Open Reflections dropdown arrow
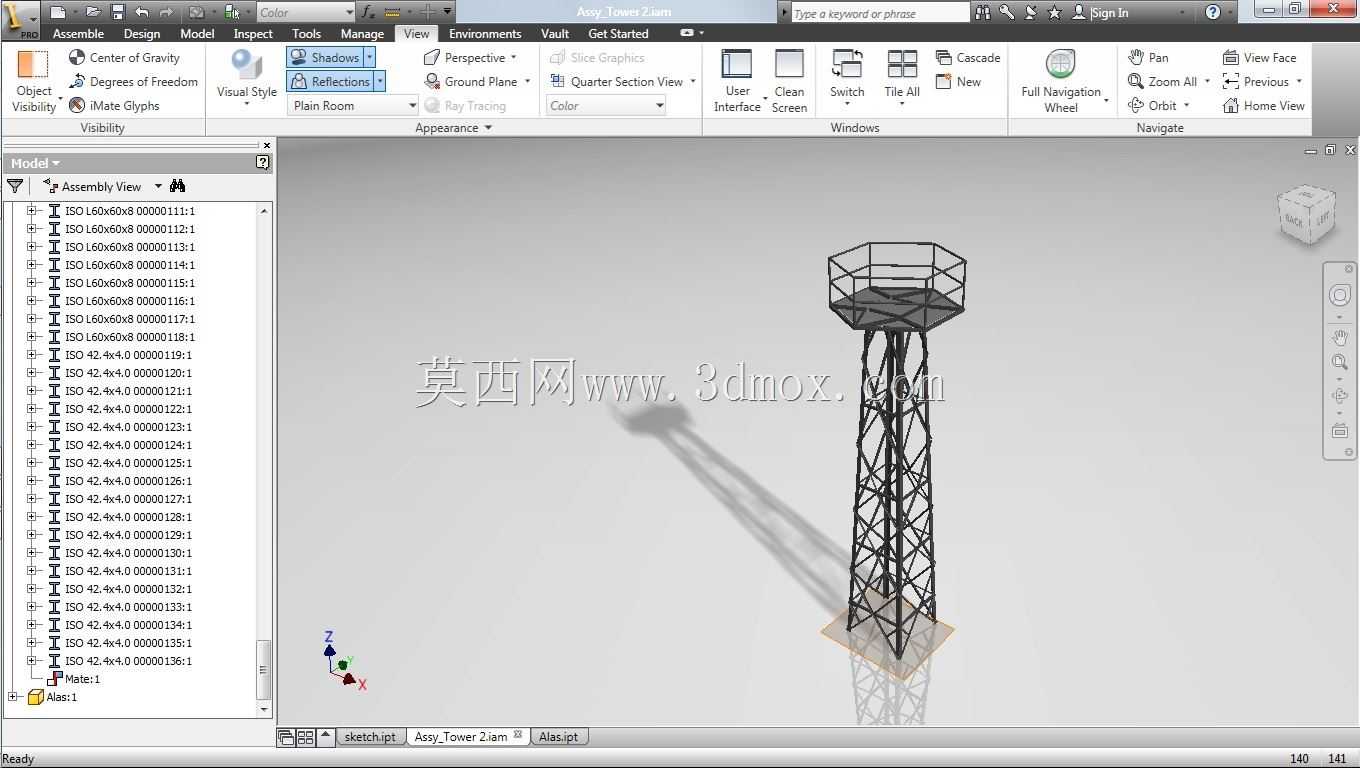Image resolution: width=1360 pixels, height=768 pixels. click(380, 81)
